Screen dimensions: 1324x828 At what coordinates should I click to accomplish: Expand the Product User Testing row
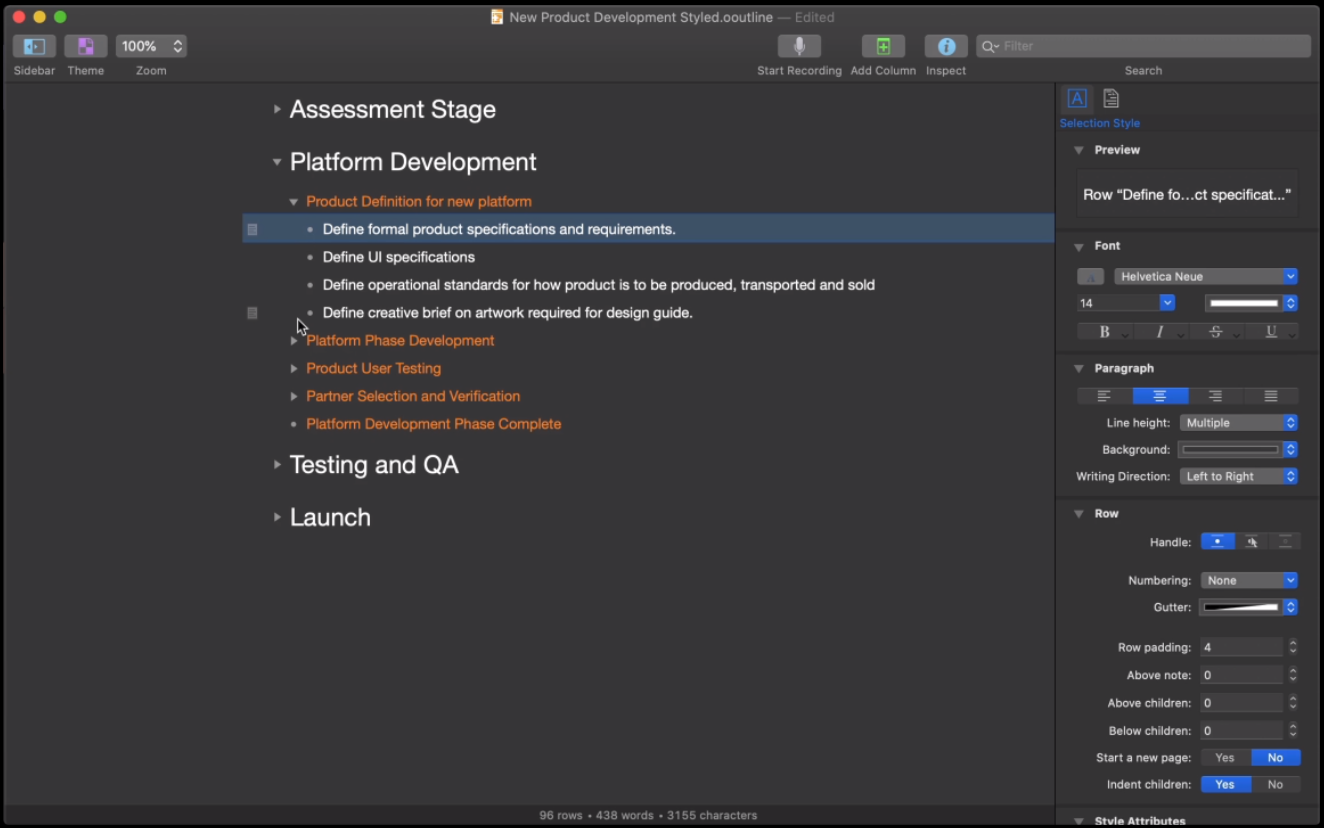[293, 368]
